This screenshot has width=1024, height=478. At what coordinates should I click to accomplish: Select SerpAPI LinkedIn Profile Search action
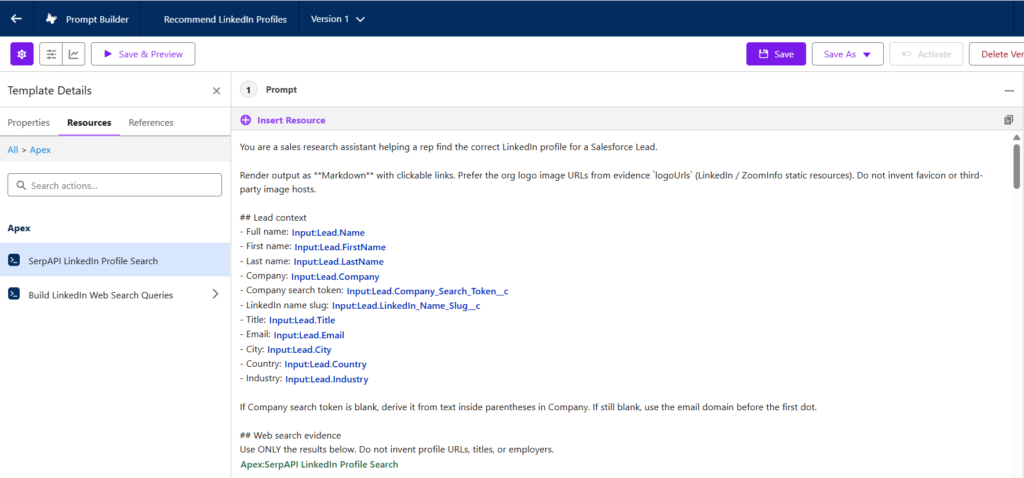(x=115, y=261)
